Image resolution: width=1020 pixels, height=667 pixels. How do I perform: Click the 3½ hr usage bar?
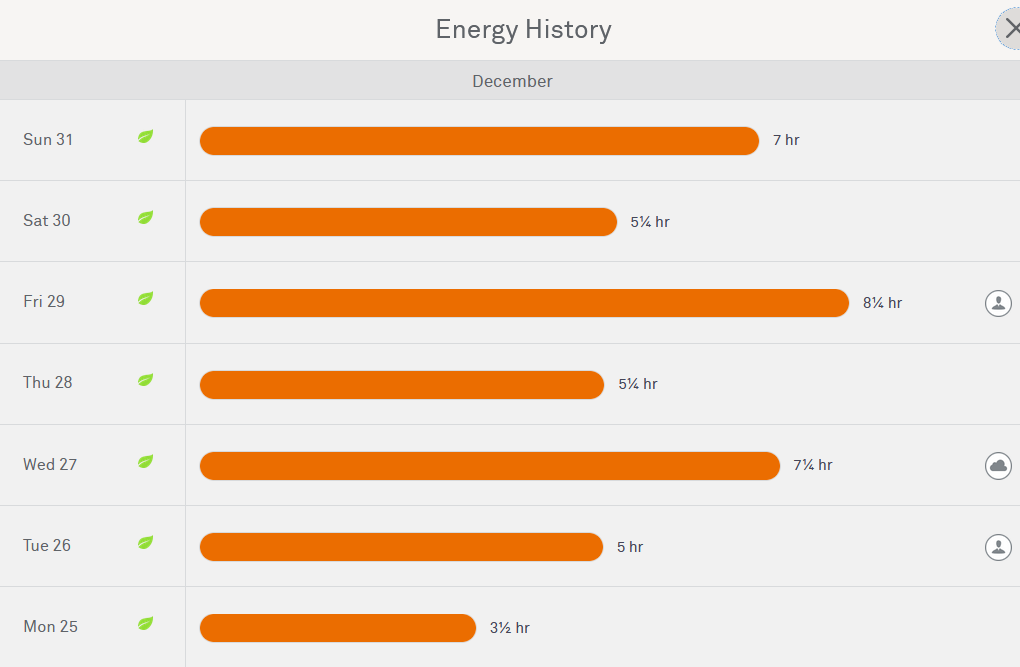pos(338,628)
